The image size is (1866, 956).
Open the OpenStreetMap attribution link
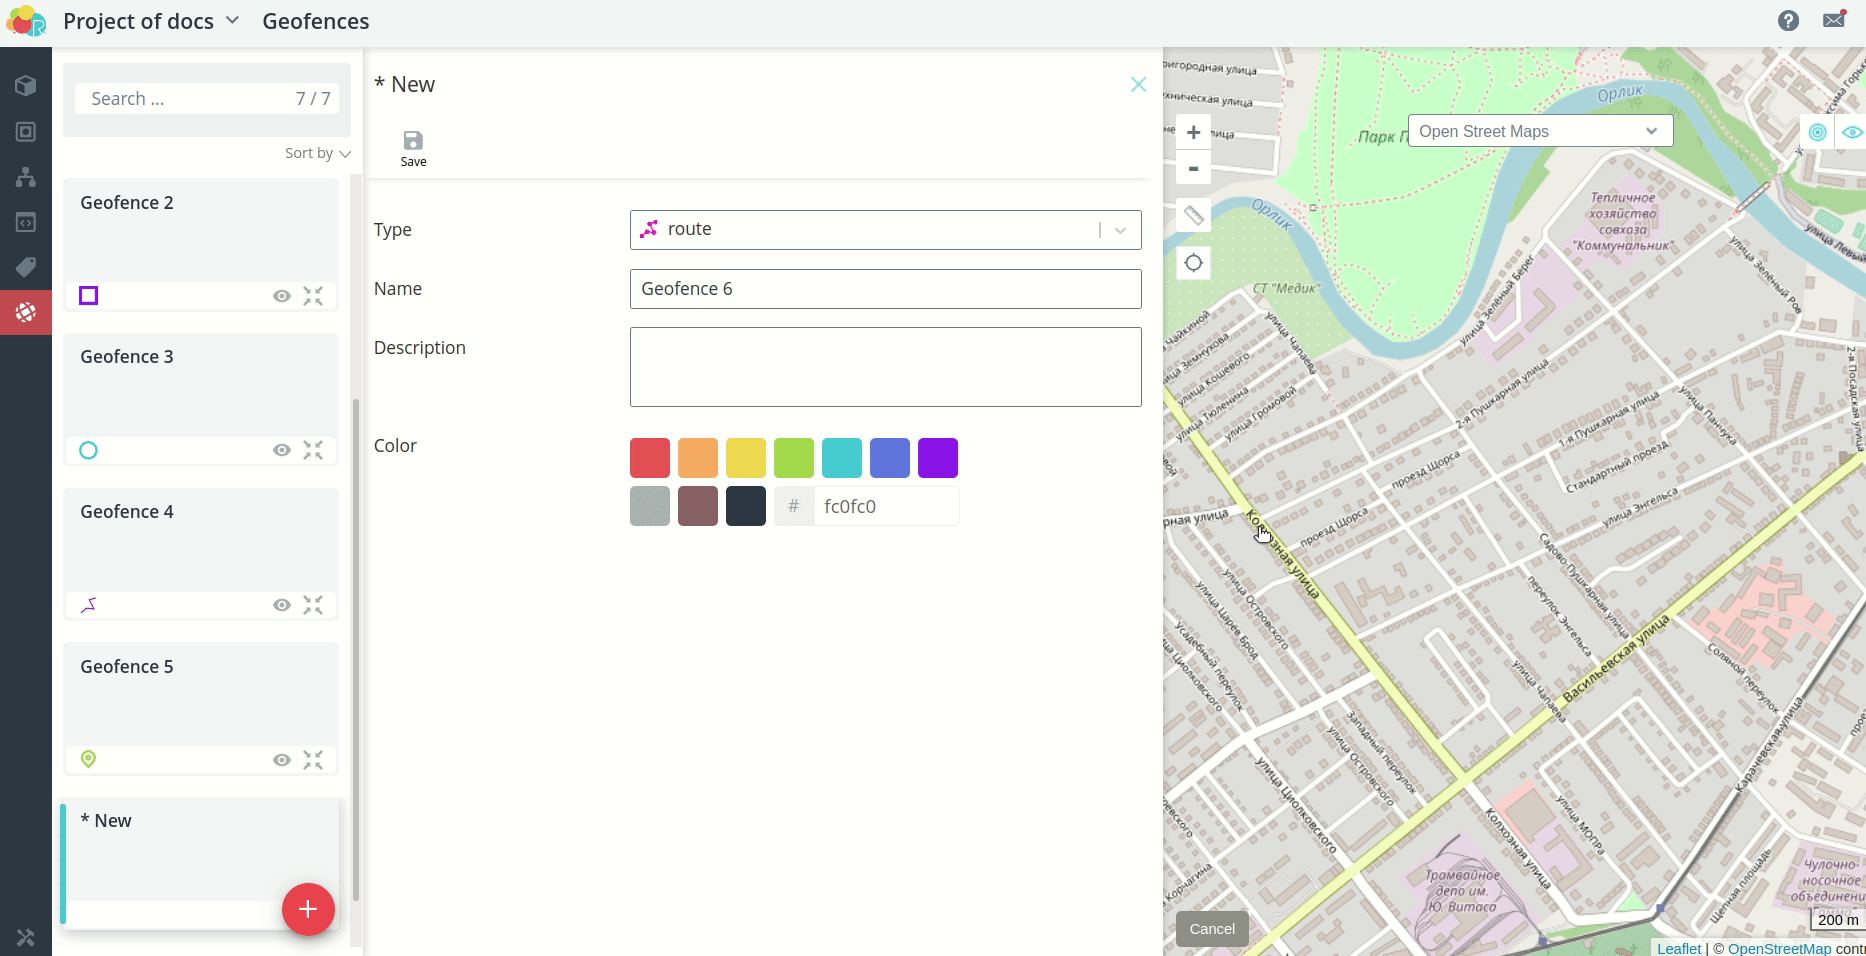pos(1779,948)
